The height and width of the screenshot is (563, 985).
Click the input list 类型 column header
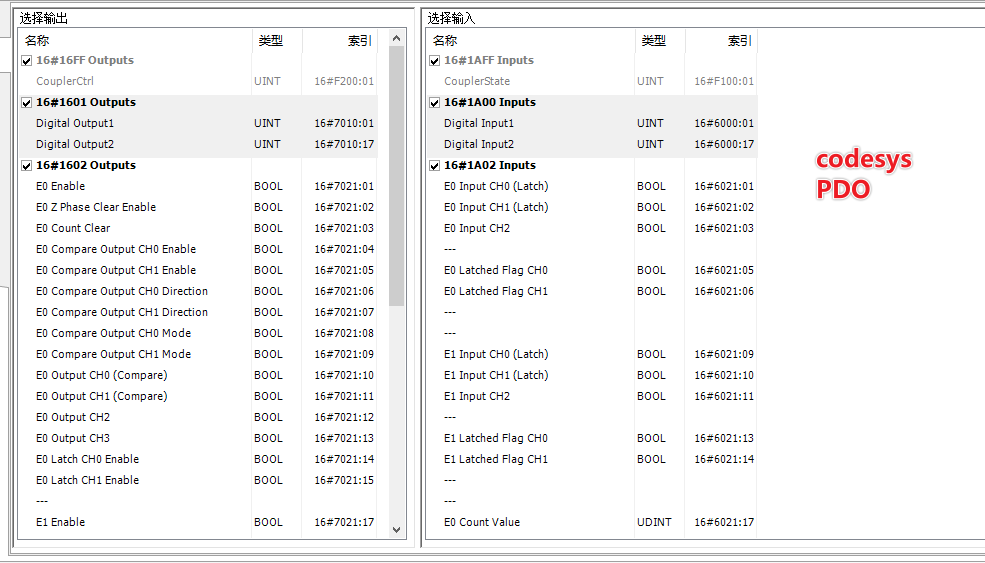point(660,41)
